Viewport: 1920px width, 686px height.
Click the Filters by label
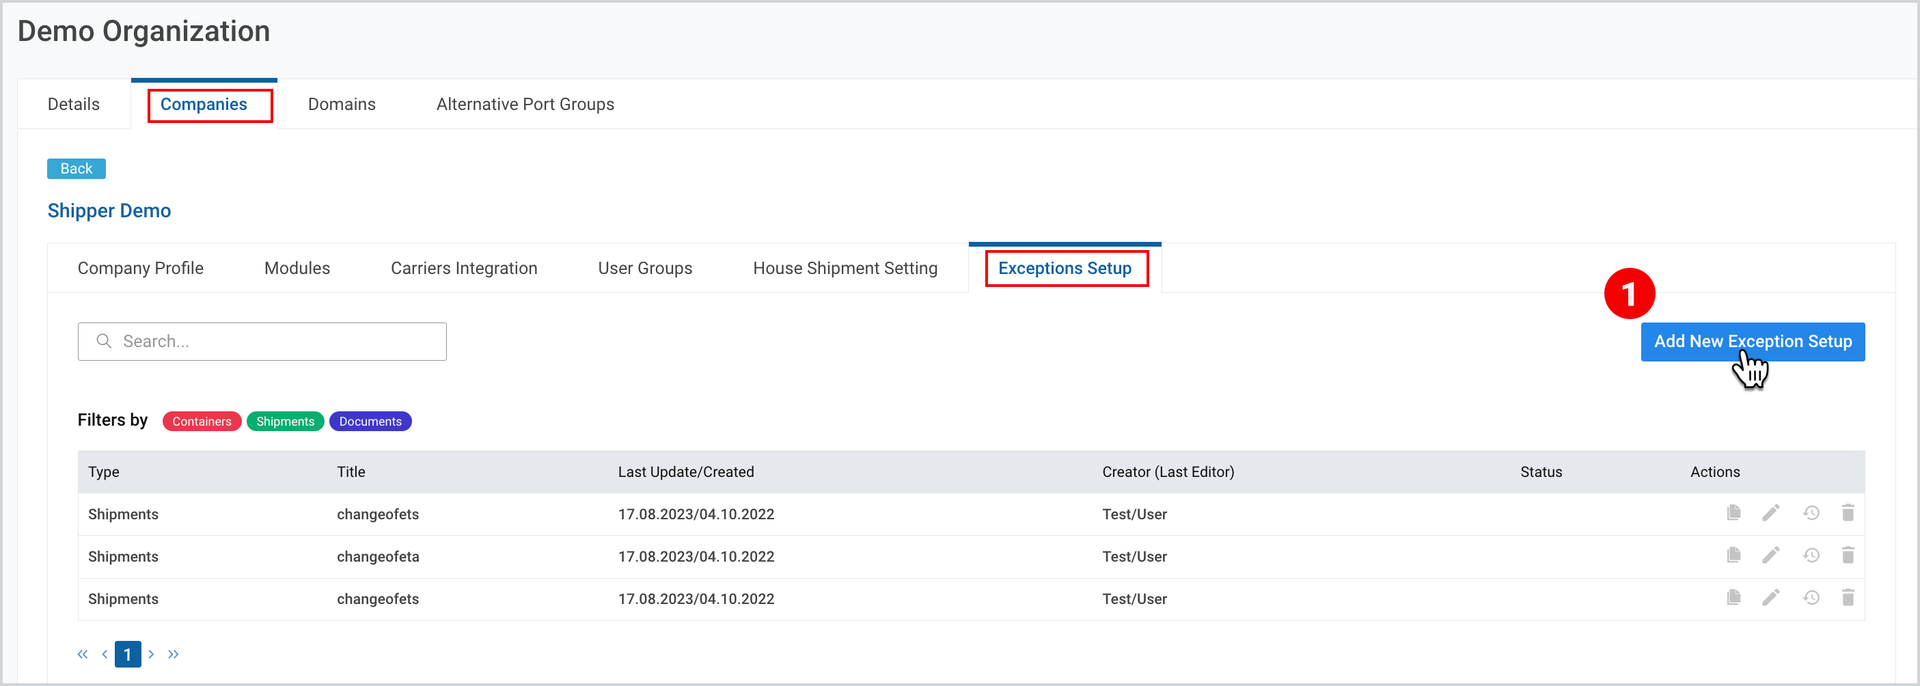[x=113, y=420]
